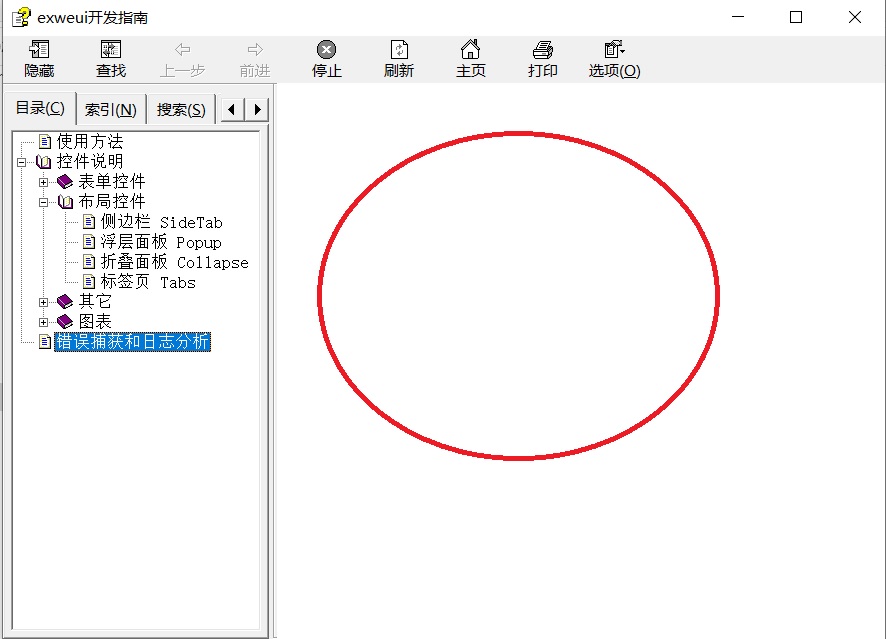Click page icon beside 错误捕获和日志分析
The height and width of the screenshot is (639, 886).
[45, 342]
